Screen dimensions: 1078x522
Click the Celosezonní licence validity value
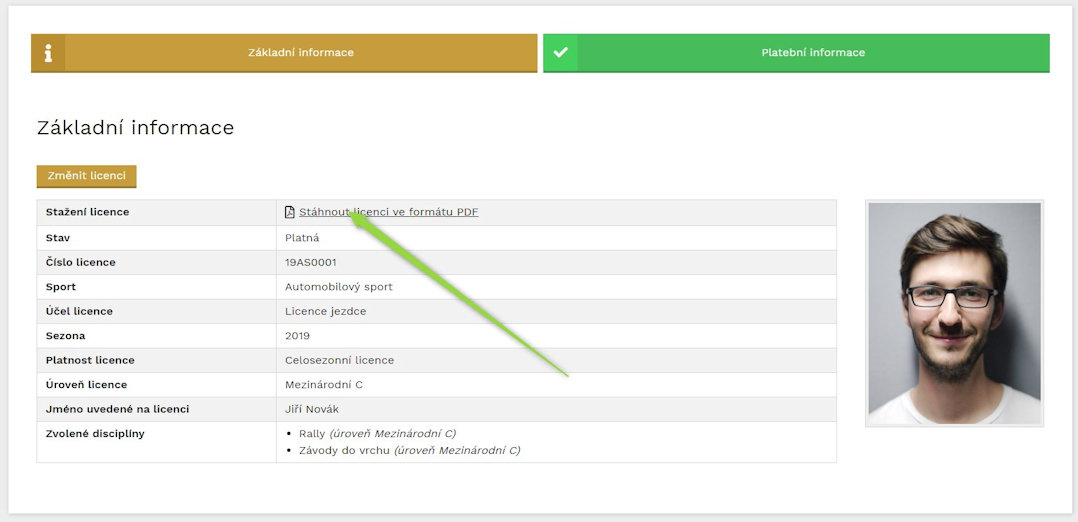click(x=340, y=360)
